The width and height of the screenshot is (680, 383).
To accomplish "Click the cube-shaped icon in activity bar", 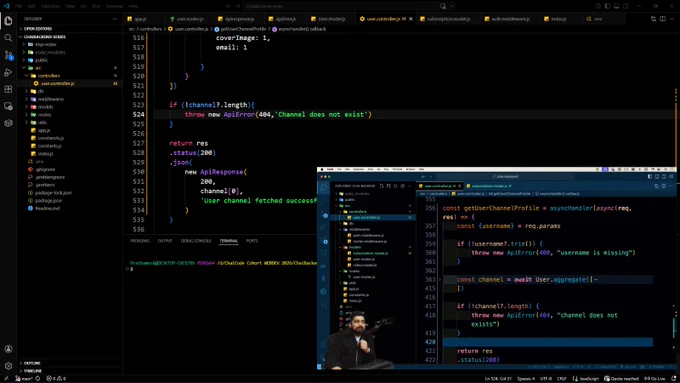I will (x=8, y=123).
